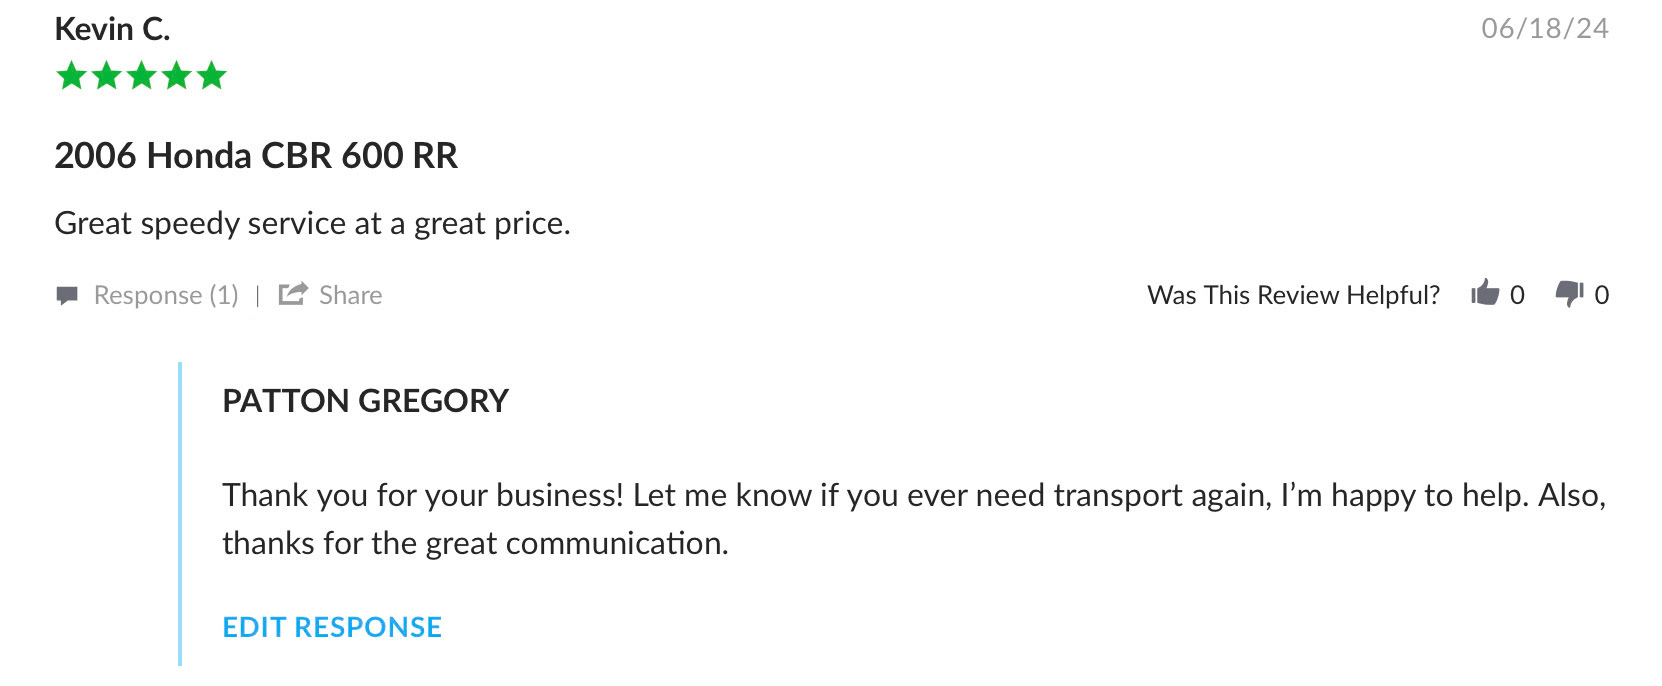Click the helpful vote count beside thumbs up

1517,295
